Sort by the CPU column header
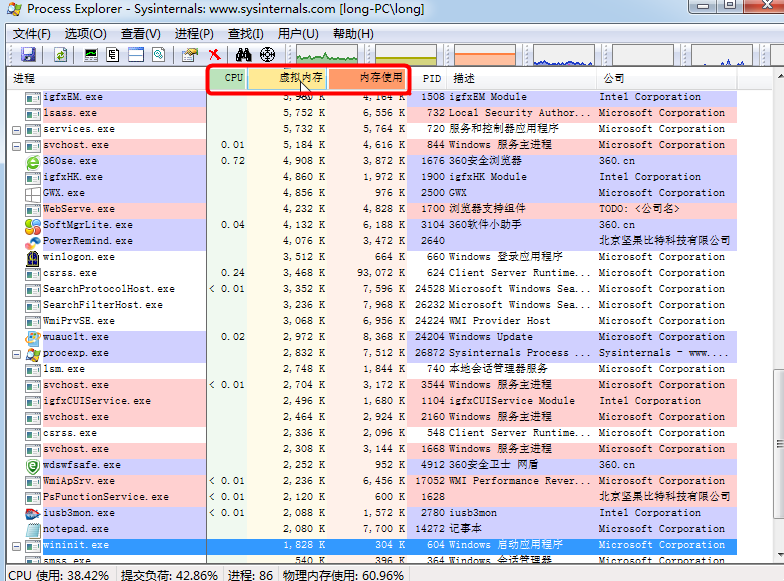The image size is (784, 581). pyautogui.click(x=228, y=78)
